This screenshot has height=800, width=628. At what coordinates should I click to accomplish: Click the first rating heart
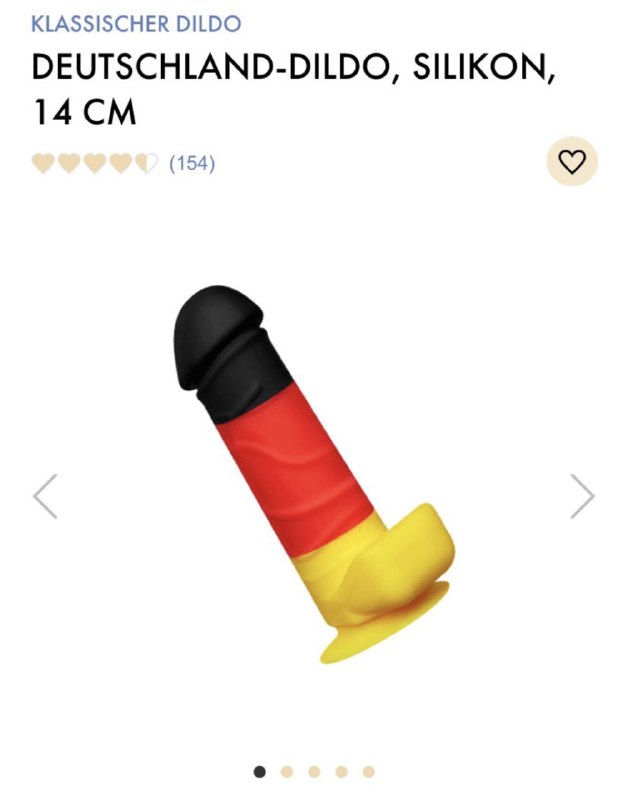click(43, 163)
